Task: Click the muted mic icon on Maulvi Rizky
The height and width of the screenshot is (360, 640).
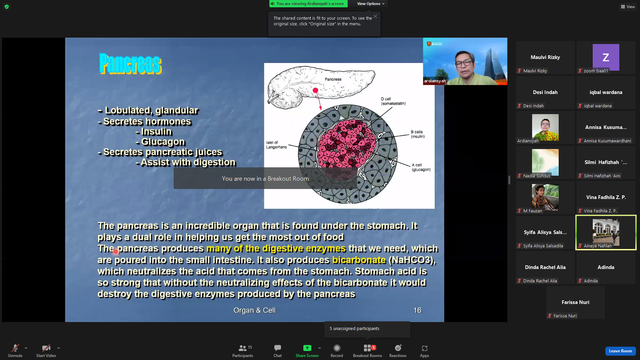Action: (519, 71)
